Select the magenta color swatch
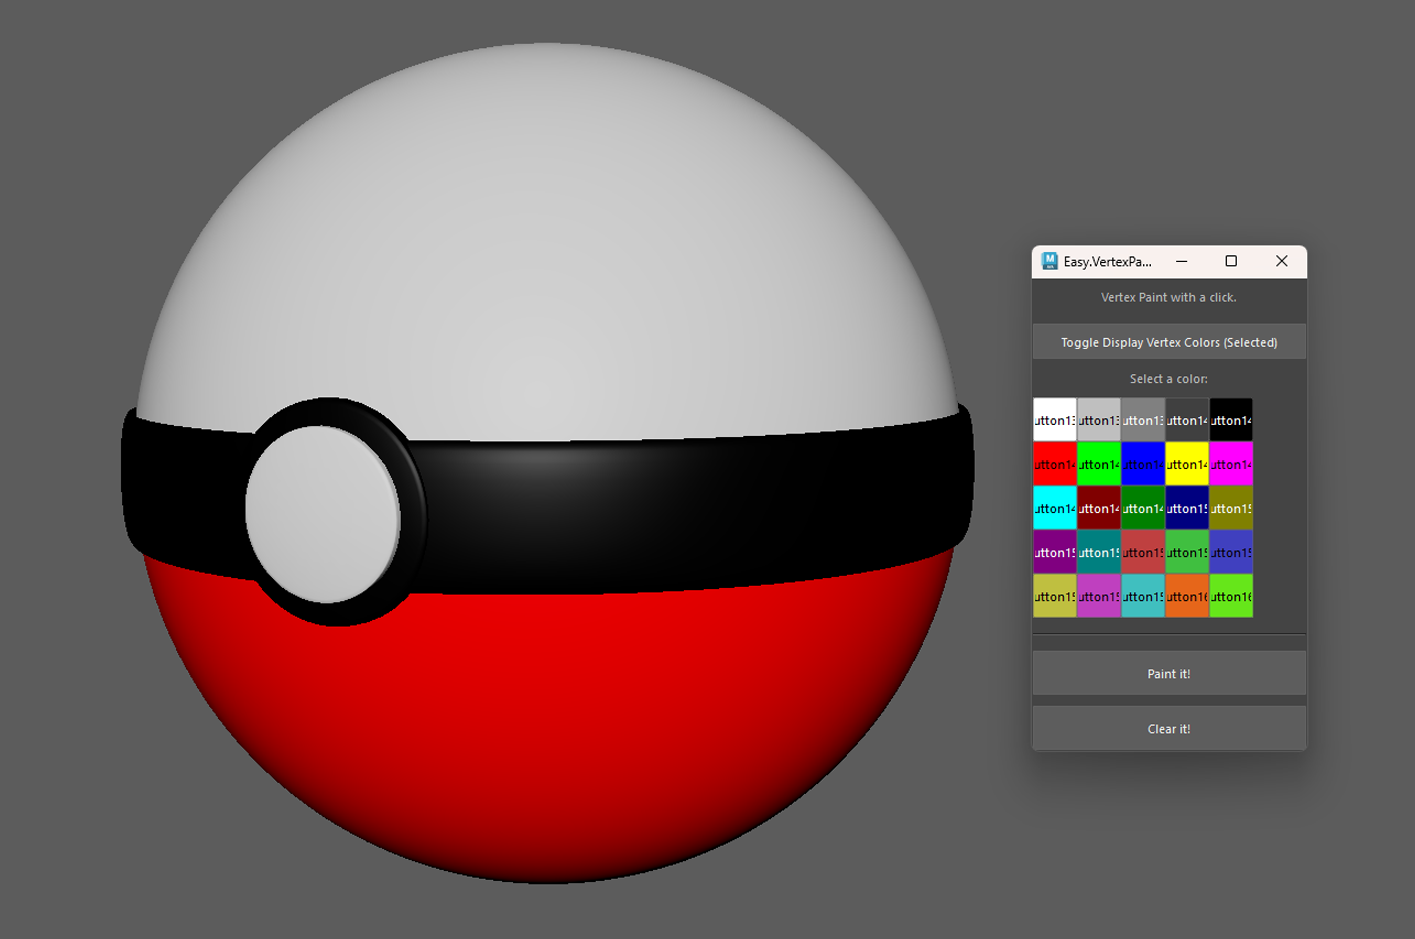The width and height of the screenshot is (1415, 939). click(x=1231, y=464)
